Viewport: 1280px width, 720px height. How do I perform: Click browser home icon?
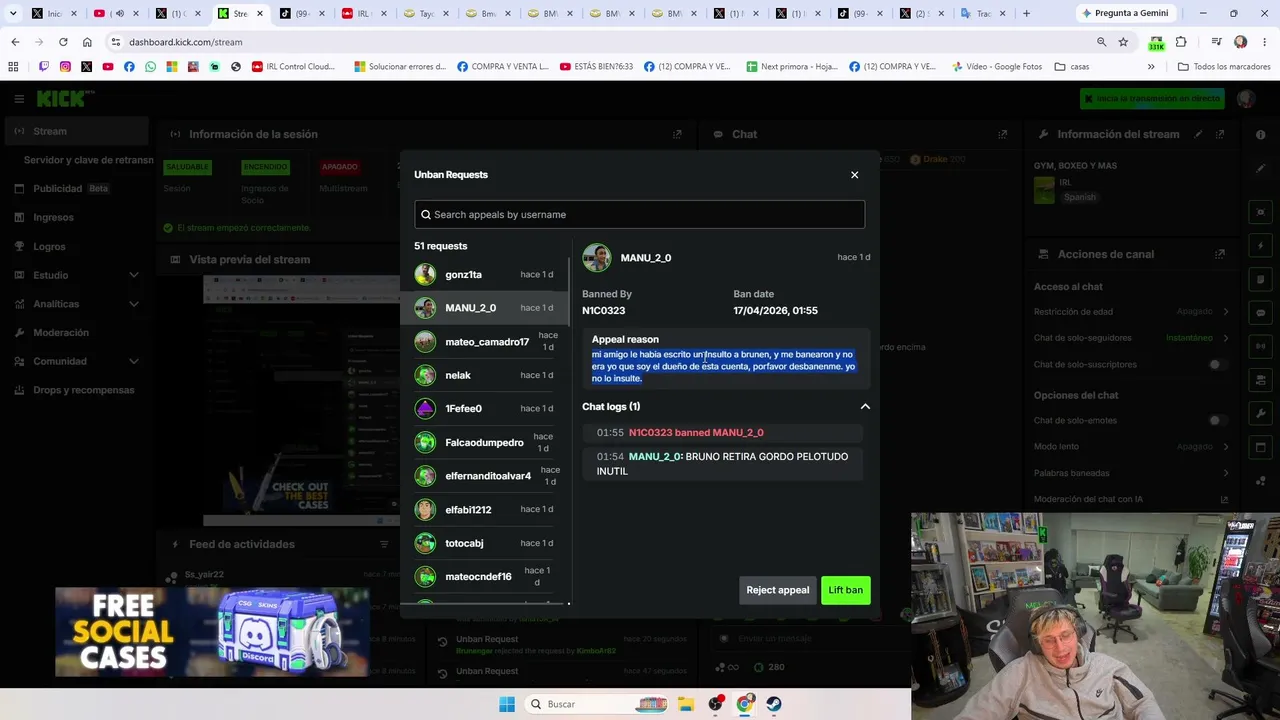pos(87,42)
